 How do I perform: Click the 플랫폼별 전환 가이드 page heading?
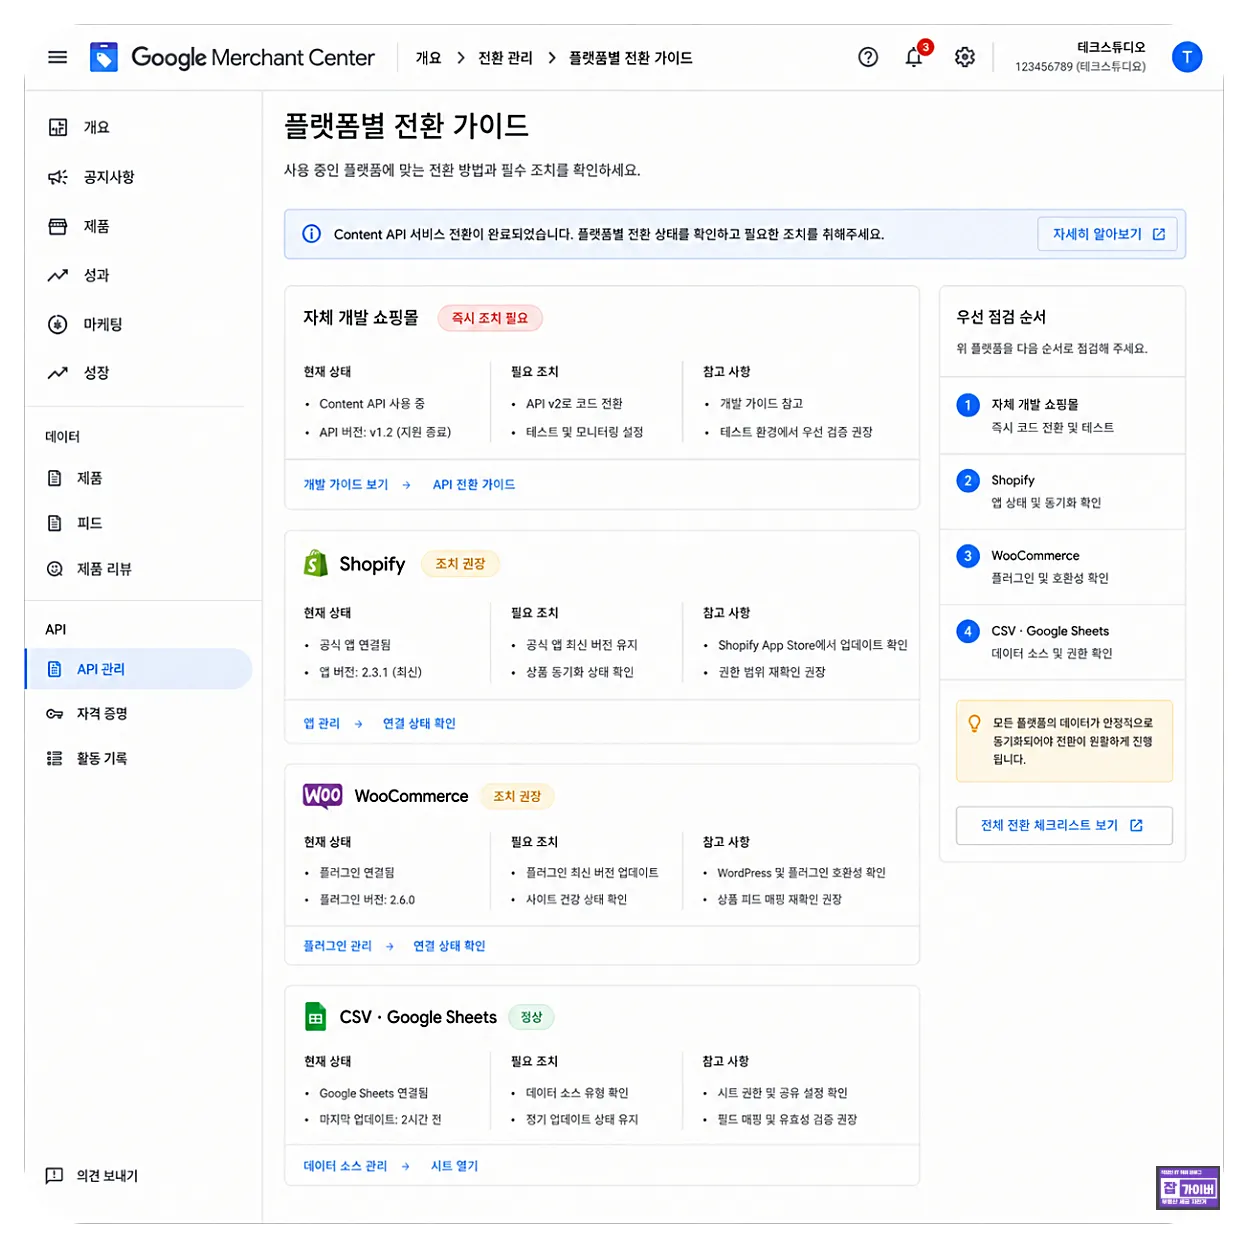tap(406, 126)
